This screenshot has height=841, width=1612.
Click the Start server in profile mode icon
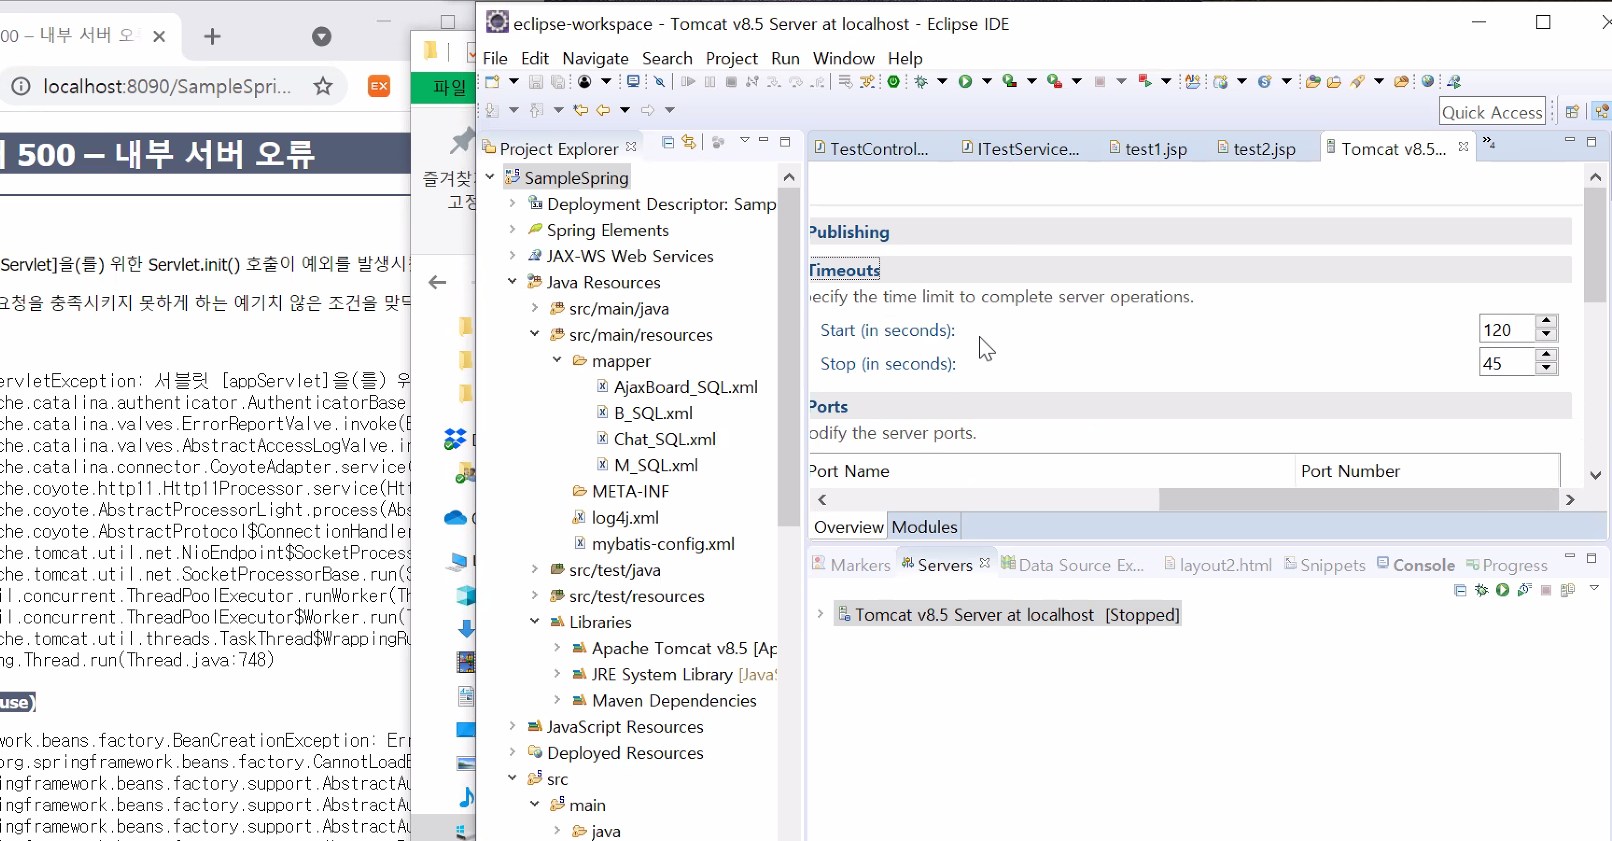[x=1524, y=590]
